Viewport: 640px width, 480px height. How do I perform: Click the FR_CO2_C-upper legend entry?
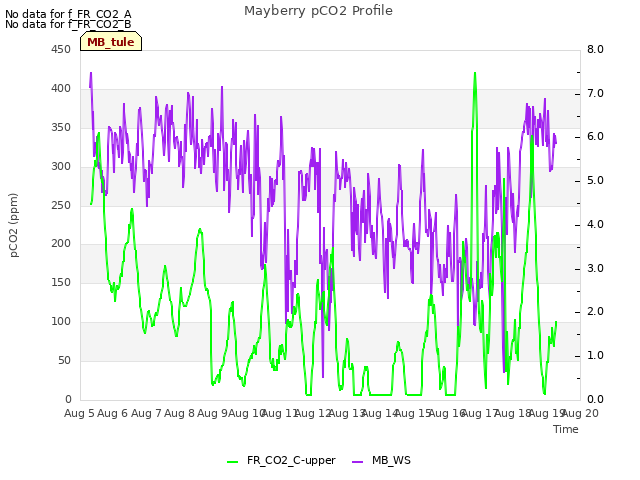tap(281, 460)
